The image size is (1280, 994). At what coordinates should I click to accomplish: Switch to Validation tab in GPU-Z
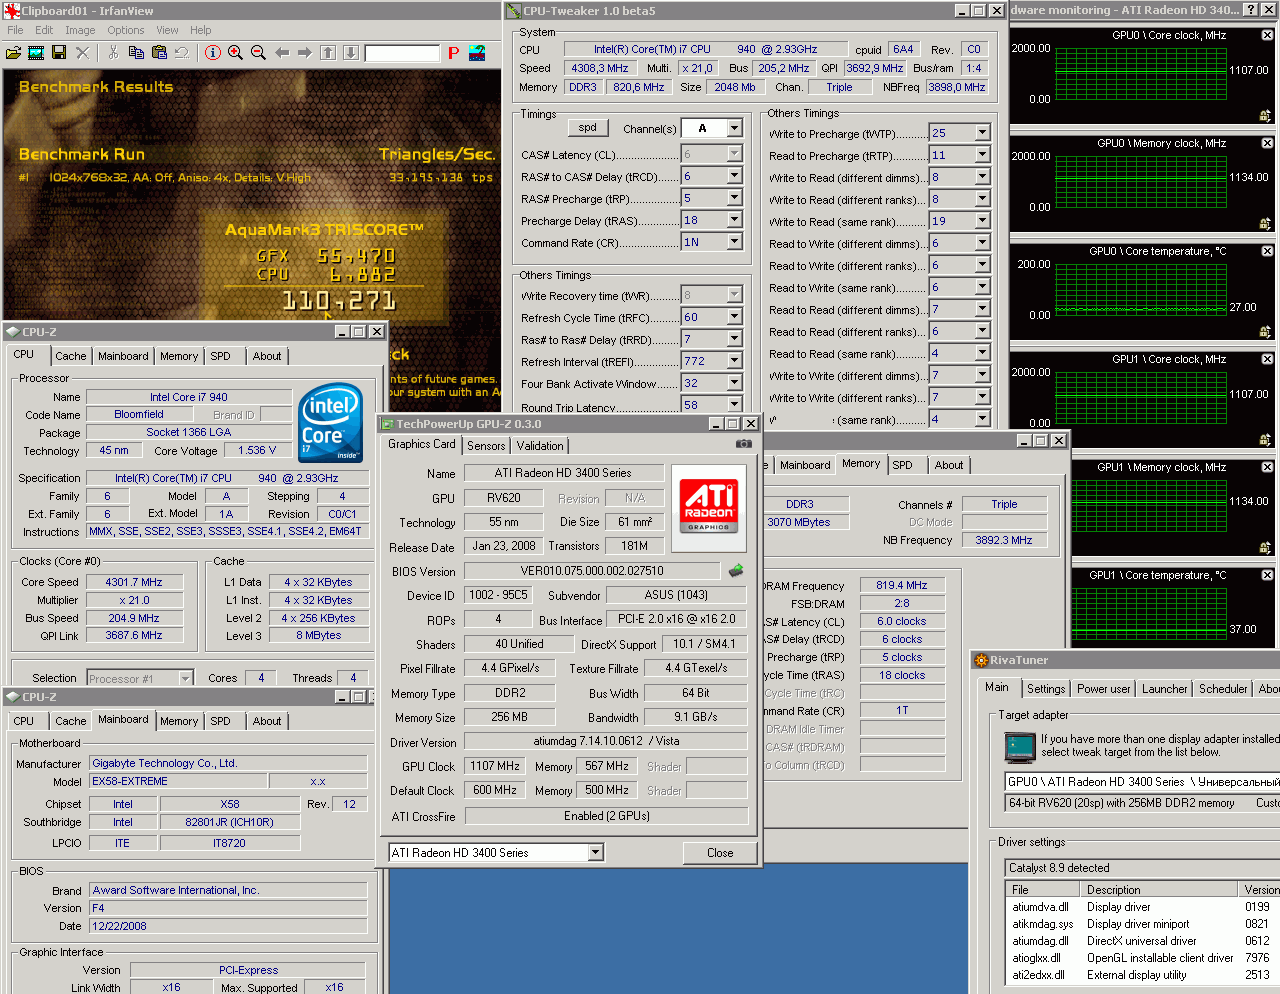click(540, 446)
